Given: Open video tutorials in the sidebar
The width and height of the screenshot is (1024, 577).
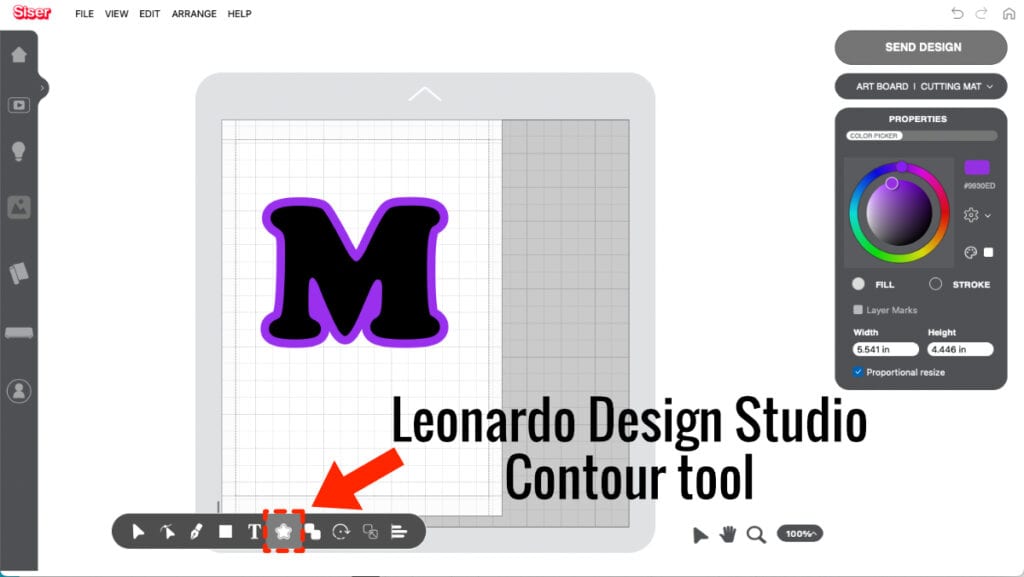Looking at the screenshot, I should pos(19,105).
